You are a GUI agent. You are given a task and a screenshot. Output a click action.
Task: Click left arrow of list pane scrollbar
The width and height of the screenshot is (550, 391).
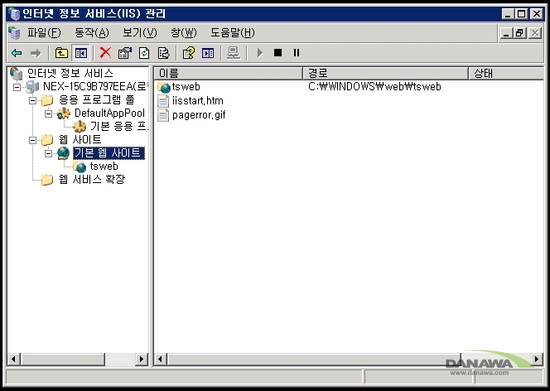tap(161, 359)
